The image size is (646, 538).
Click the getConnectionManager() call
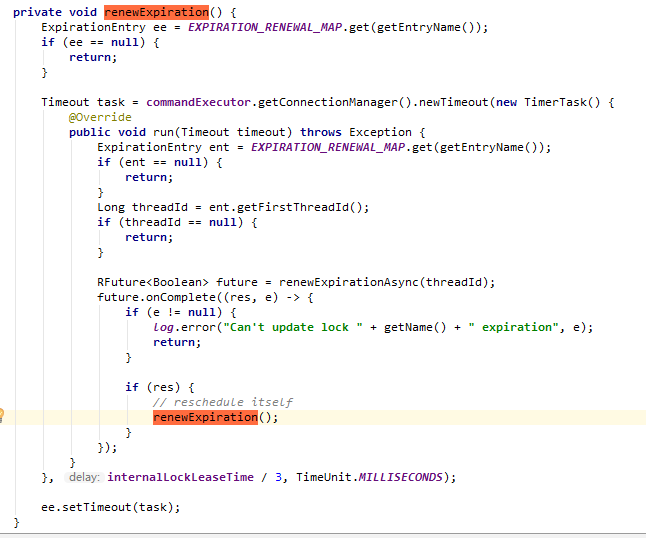click(335, 102)
